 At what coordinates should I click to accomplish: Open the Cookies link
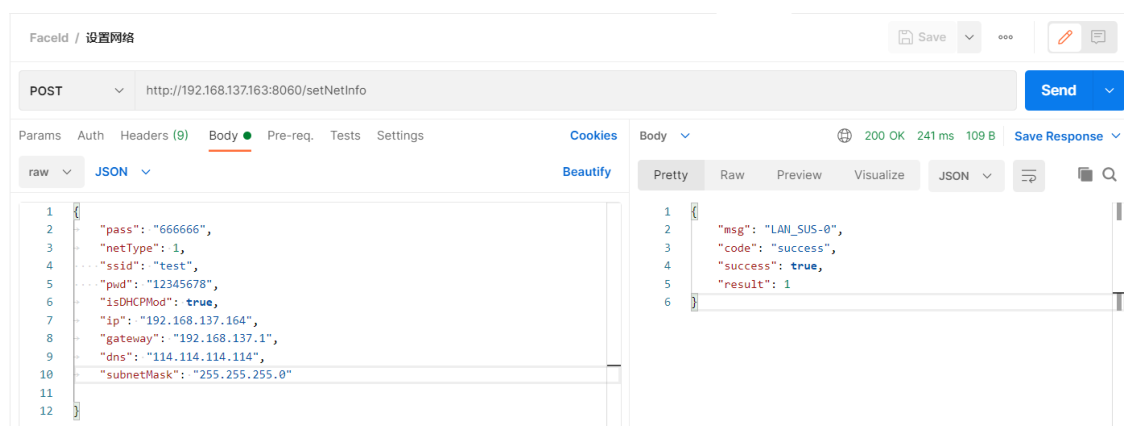(x=593, y=136)
